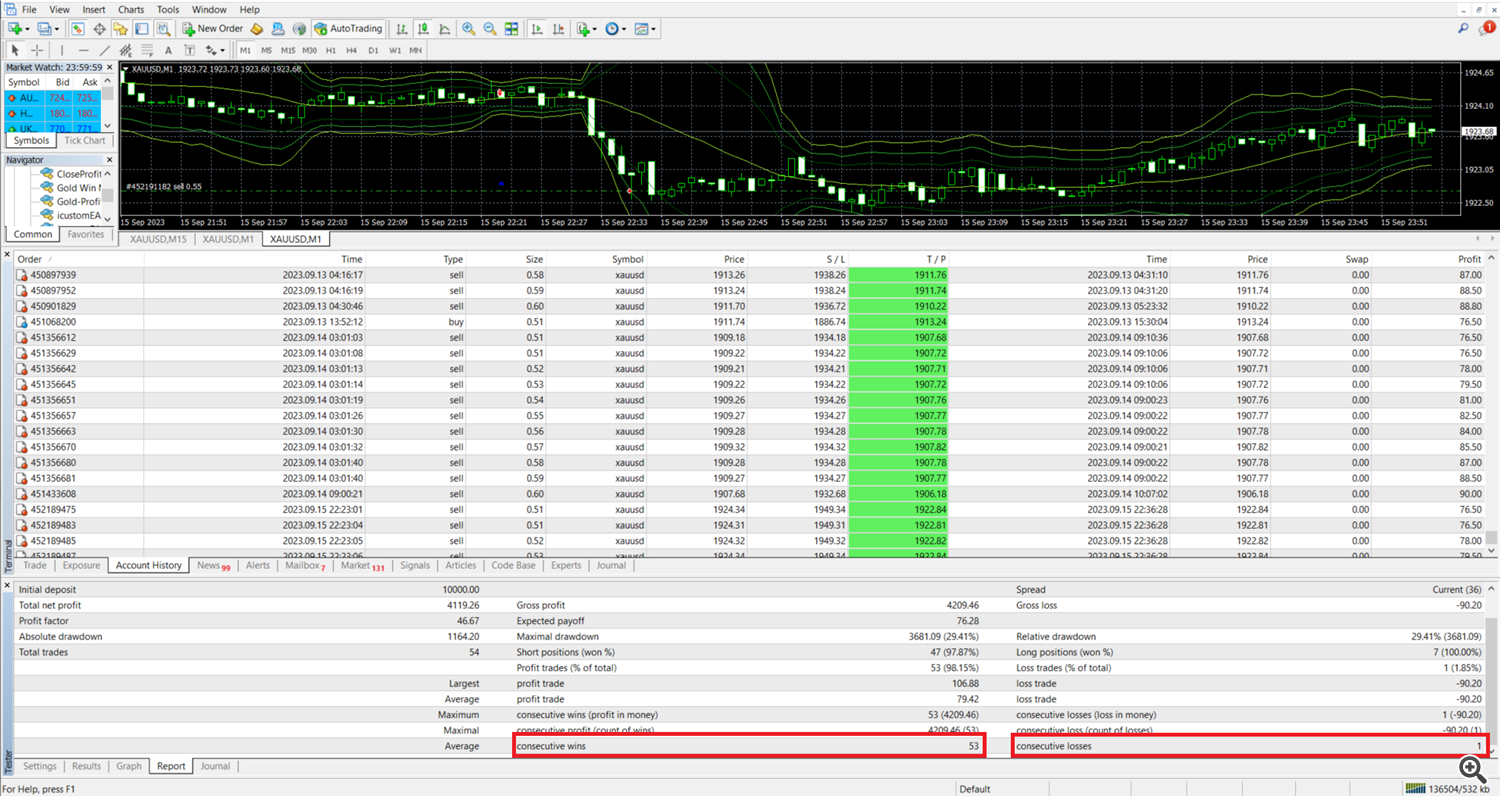Switch to the Graph tab in Tester

pos(128,766)
